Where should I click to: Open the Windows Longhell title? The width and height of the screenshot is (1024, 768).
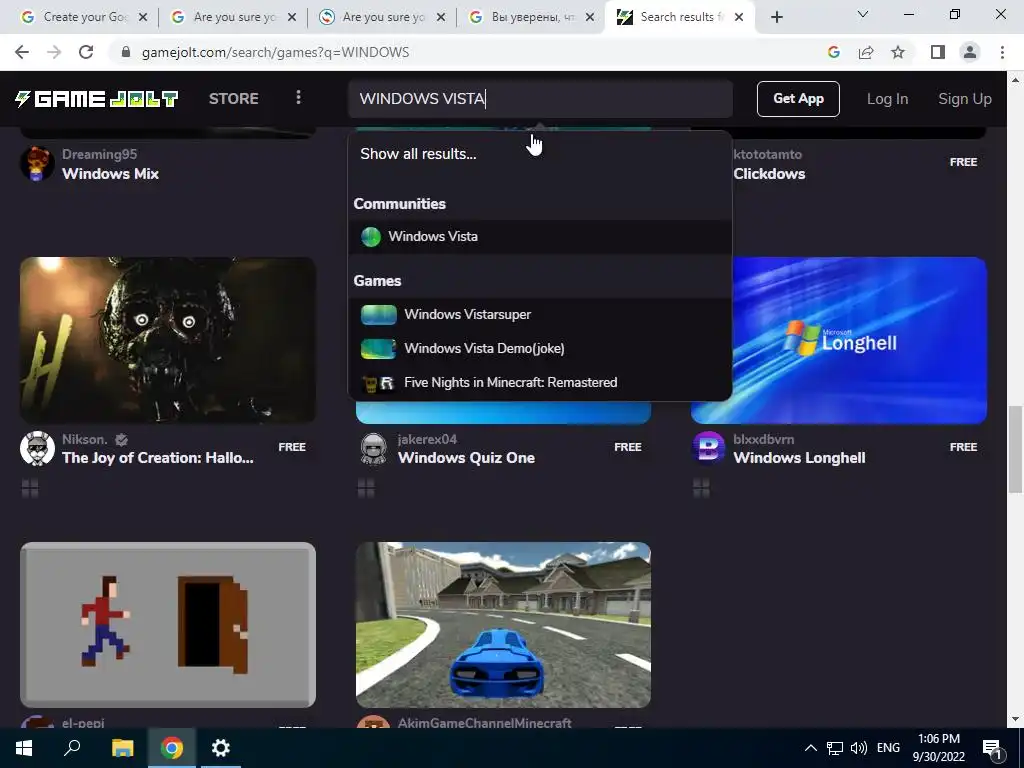[x=799, y=458]
